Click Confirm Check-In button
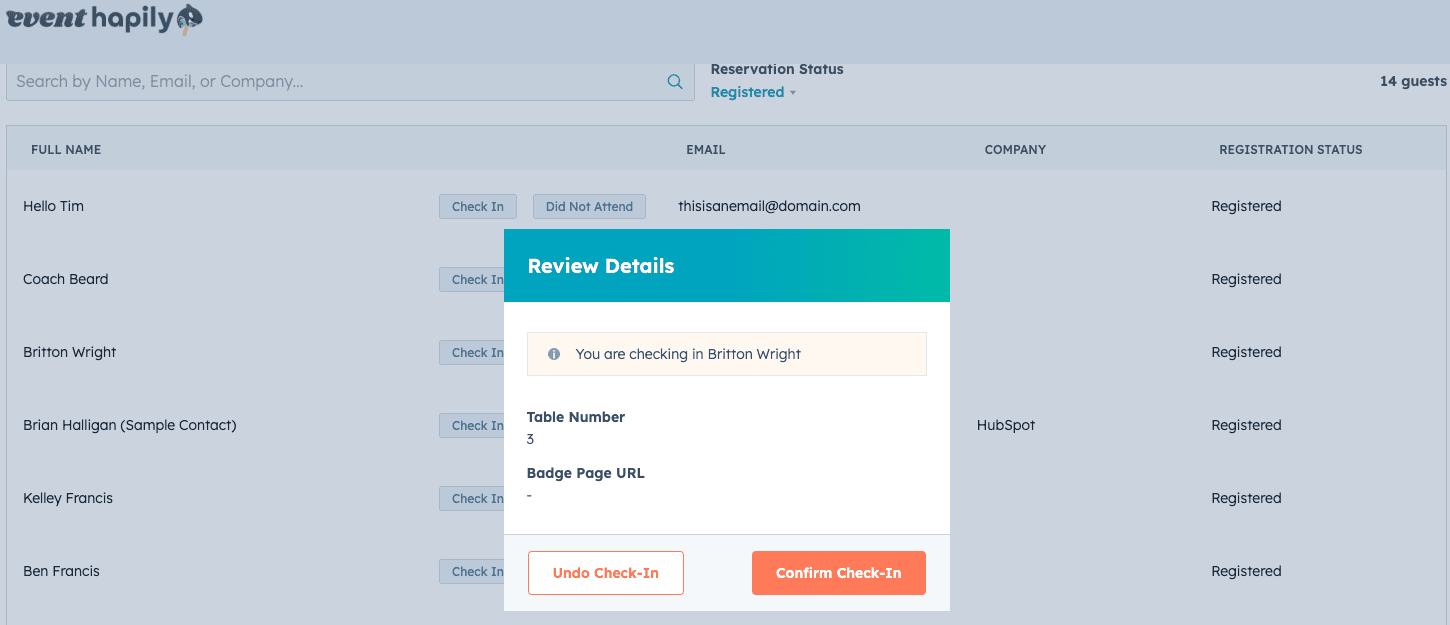 (x=838, y=573)
